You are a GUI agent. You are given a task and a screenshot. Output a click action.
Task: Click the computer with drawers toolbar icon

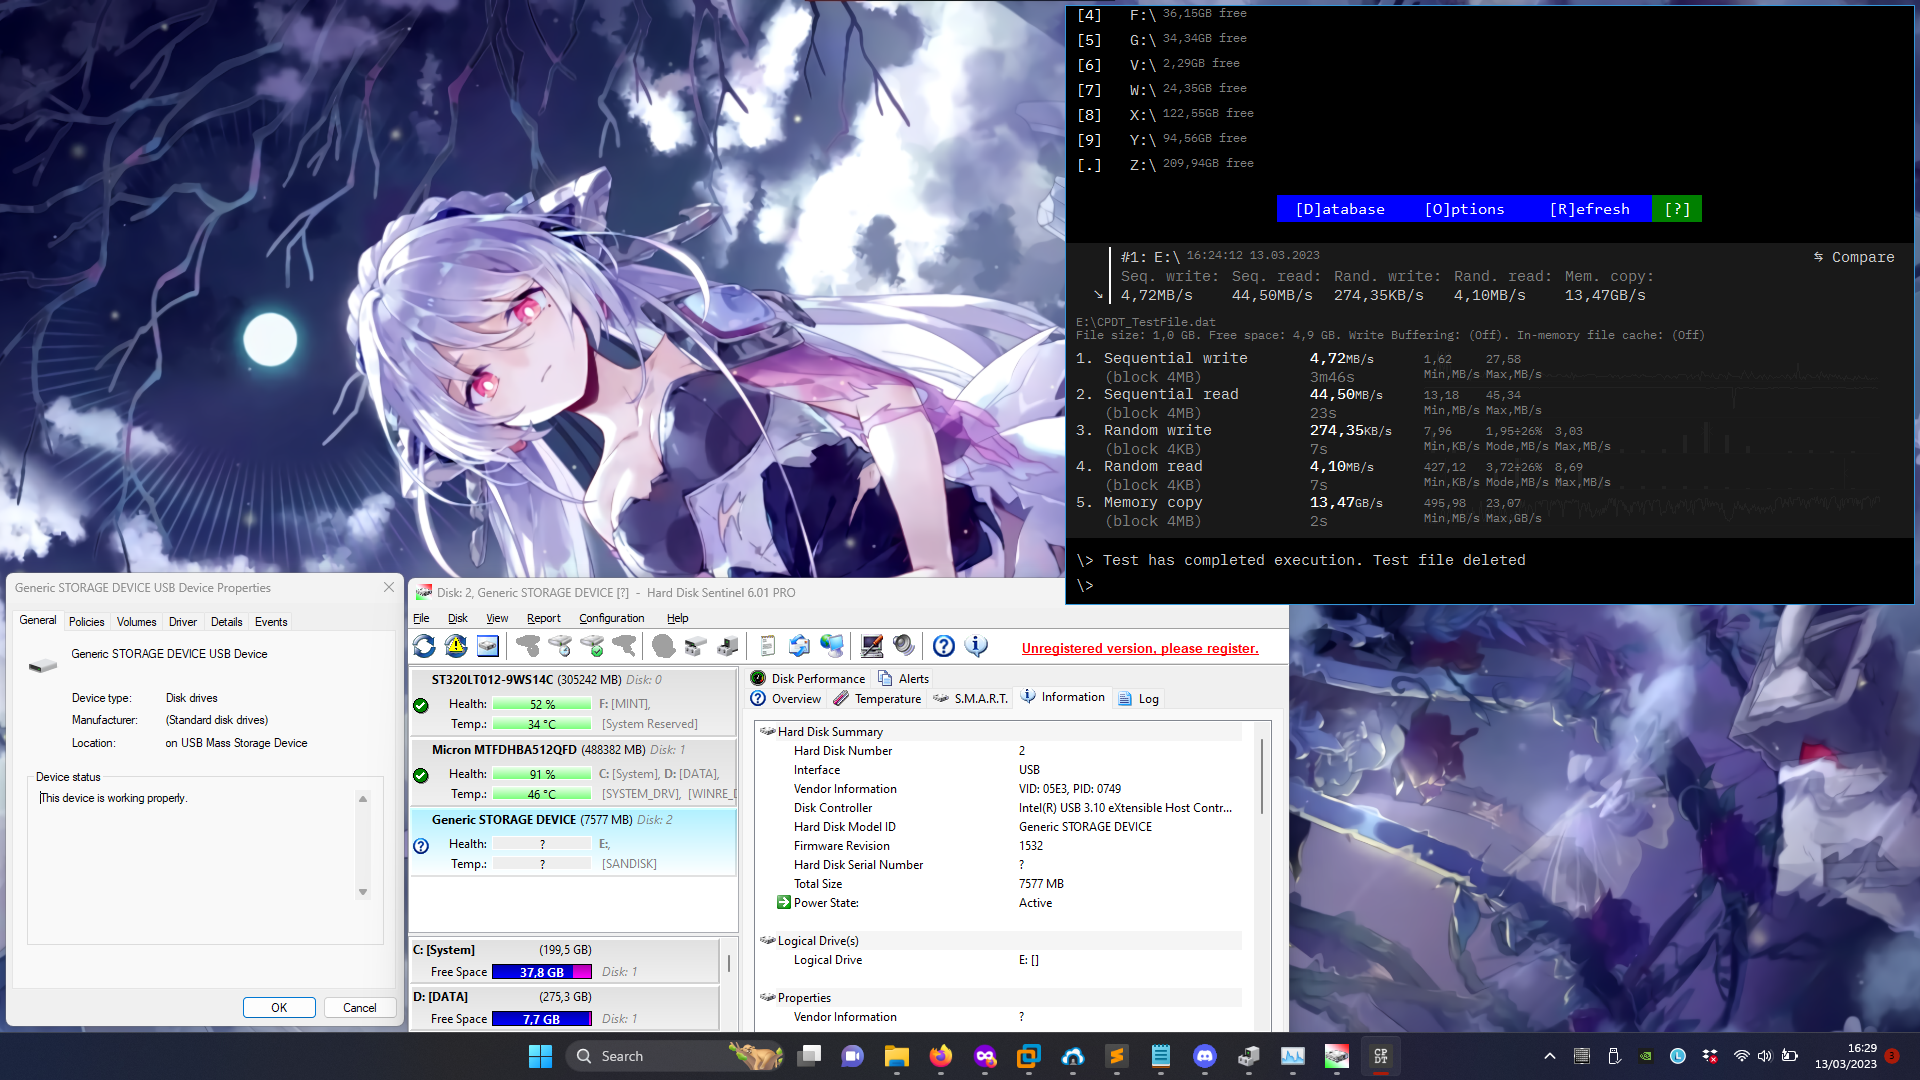tap(728, 647)
